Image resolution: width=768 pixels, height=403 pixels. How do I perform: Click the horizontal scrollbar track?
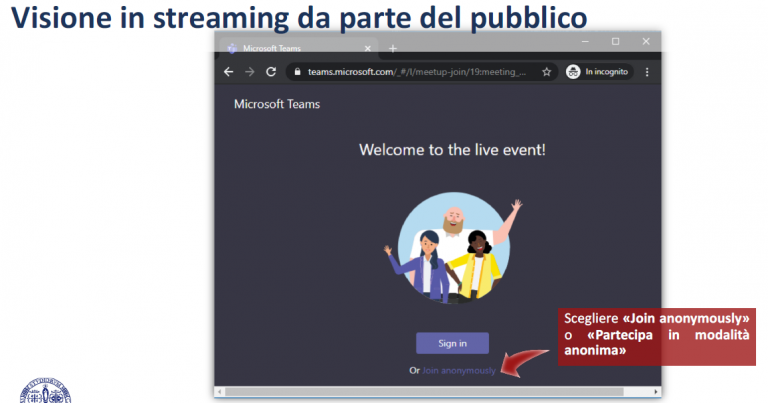tap(437, 390)
